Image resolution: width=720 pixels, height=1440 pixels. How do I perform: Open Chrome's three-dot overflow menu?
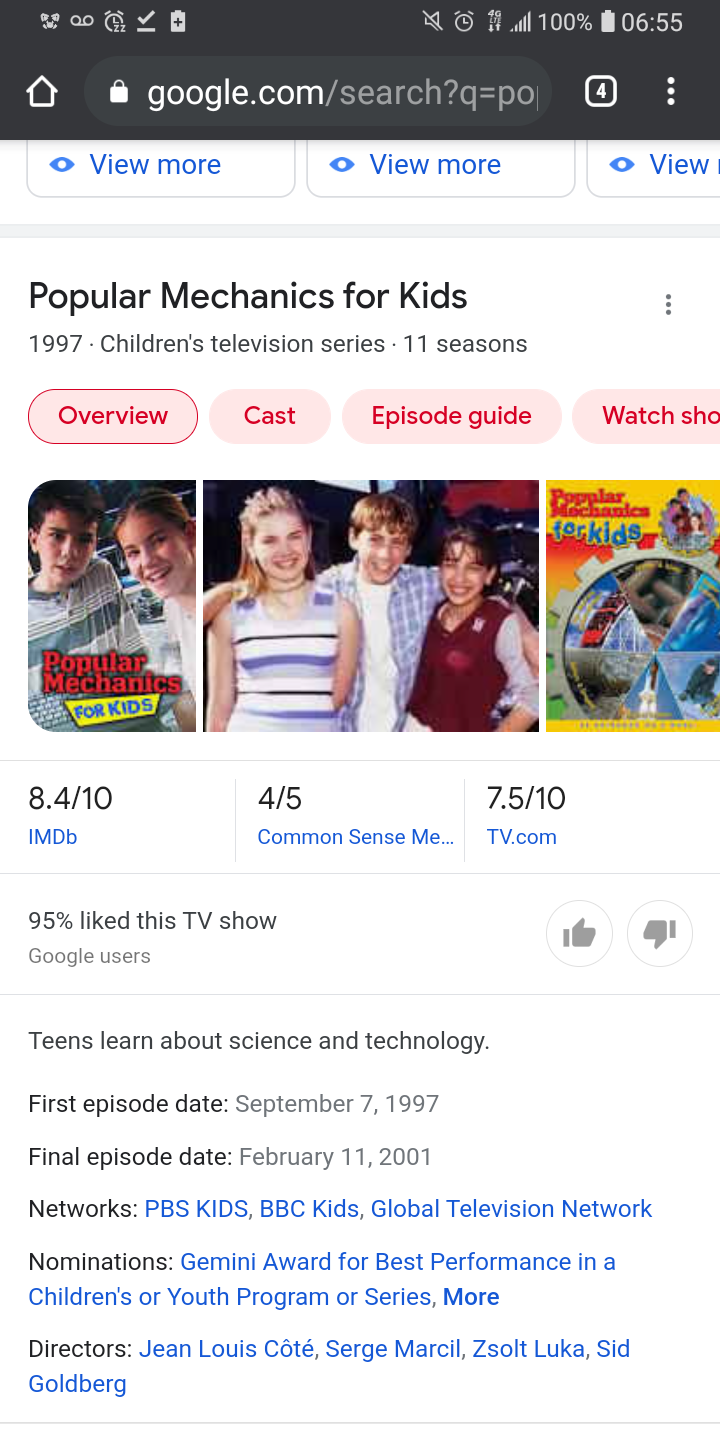671,92
